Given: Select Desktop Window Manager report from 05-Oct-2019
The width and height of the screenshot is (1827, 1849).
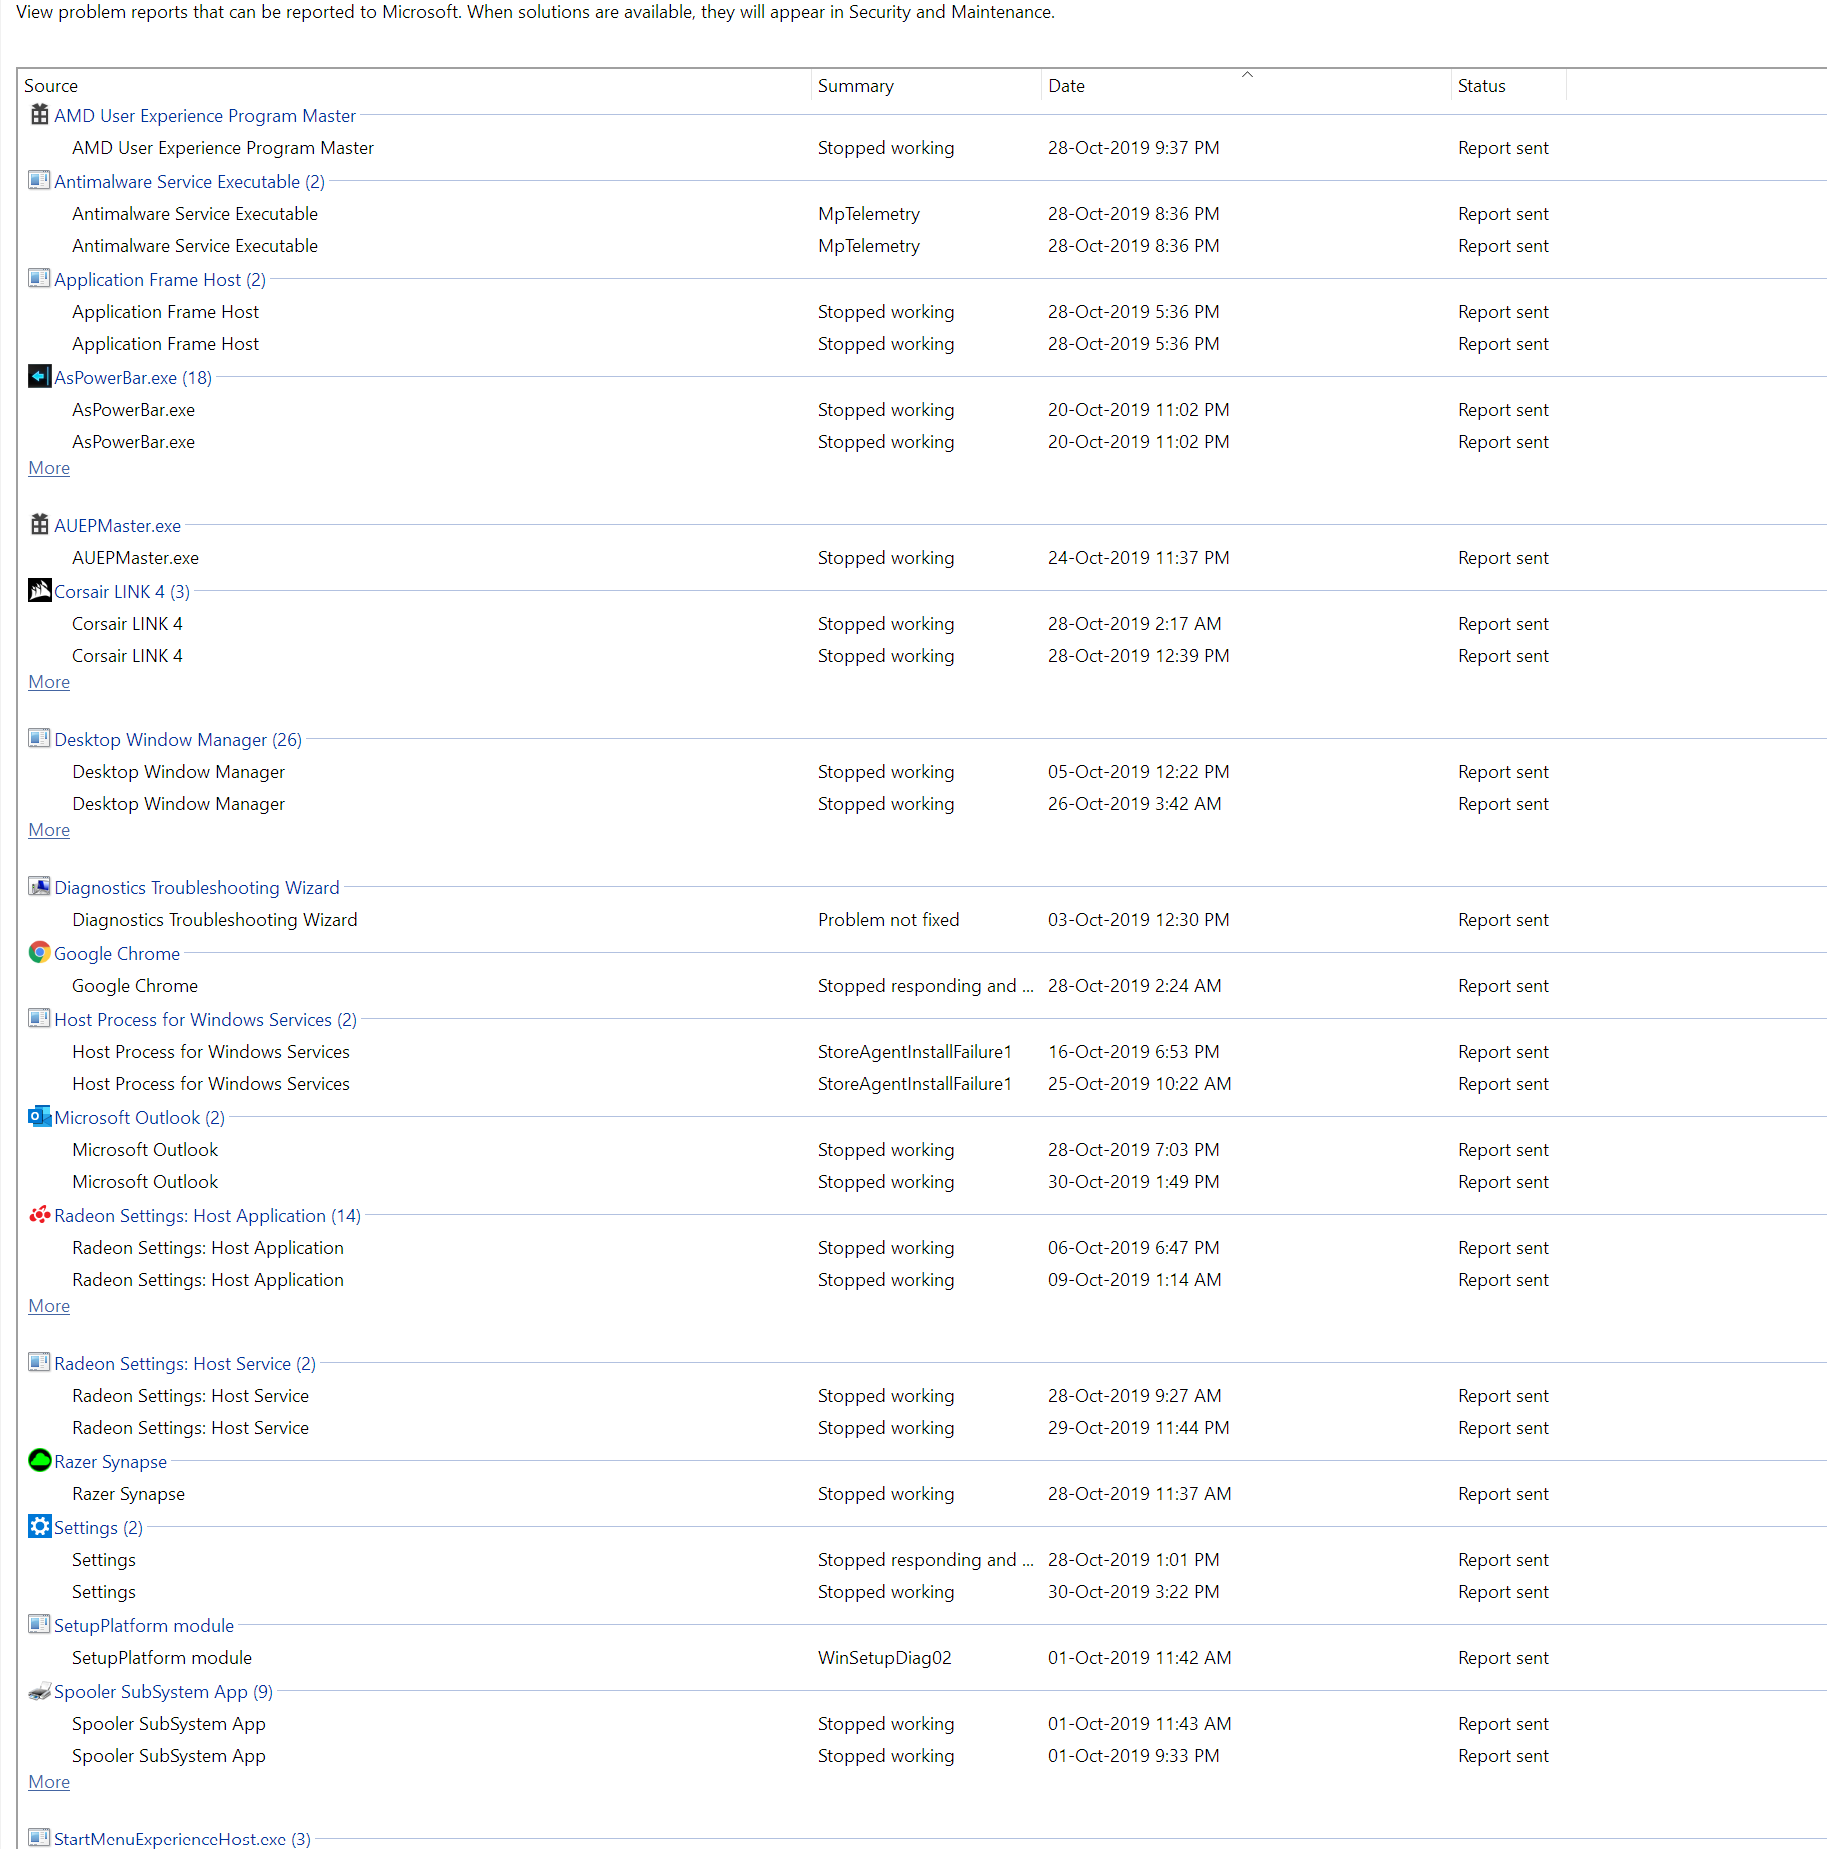Looking at the screenshot, I should [x=810, y=772].
